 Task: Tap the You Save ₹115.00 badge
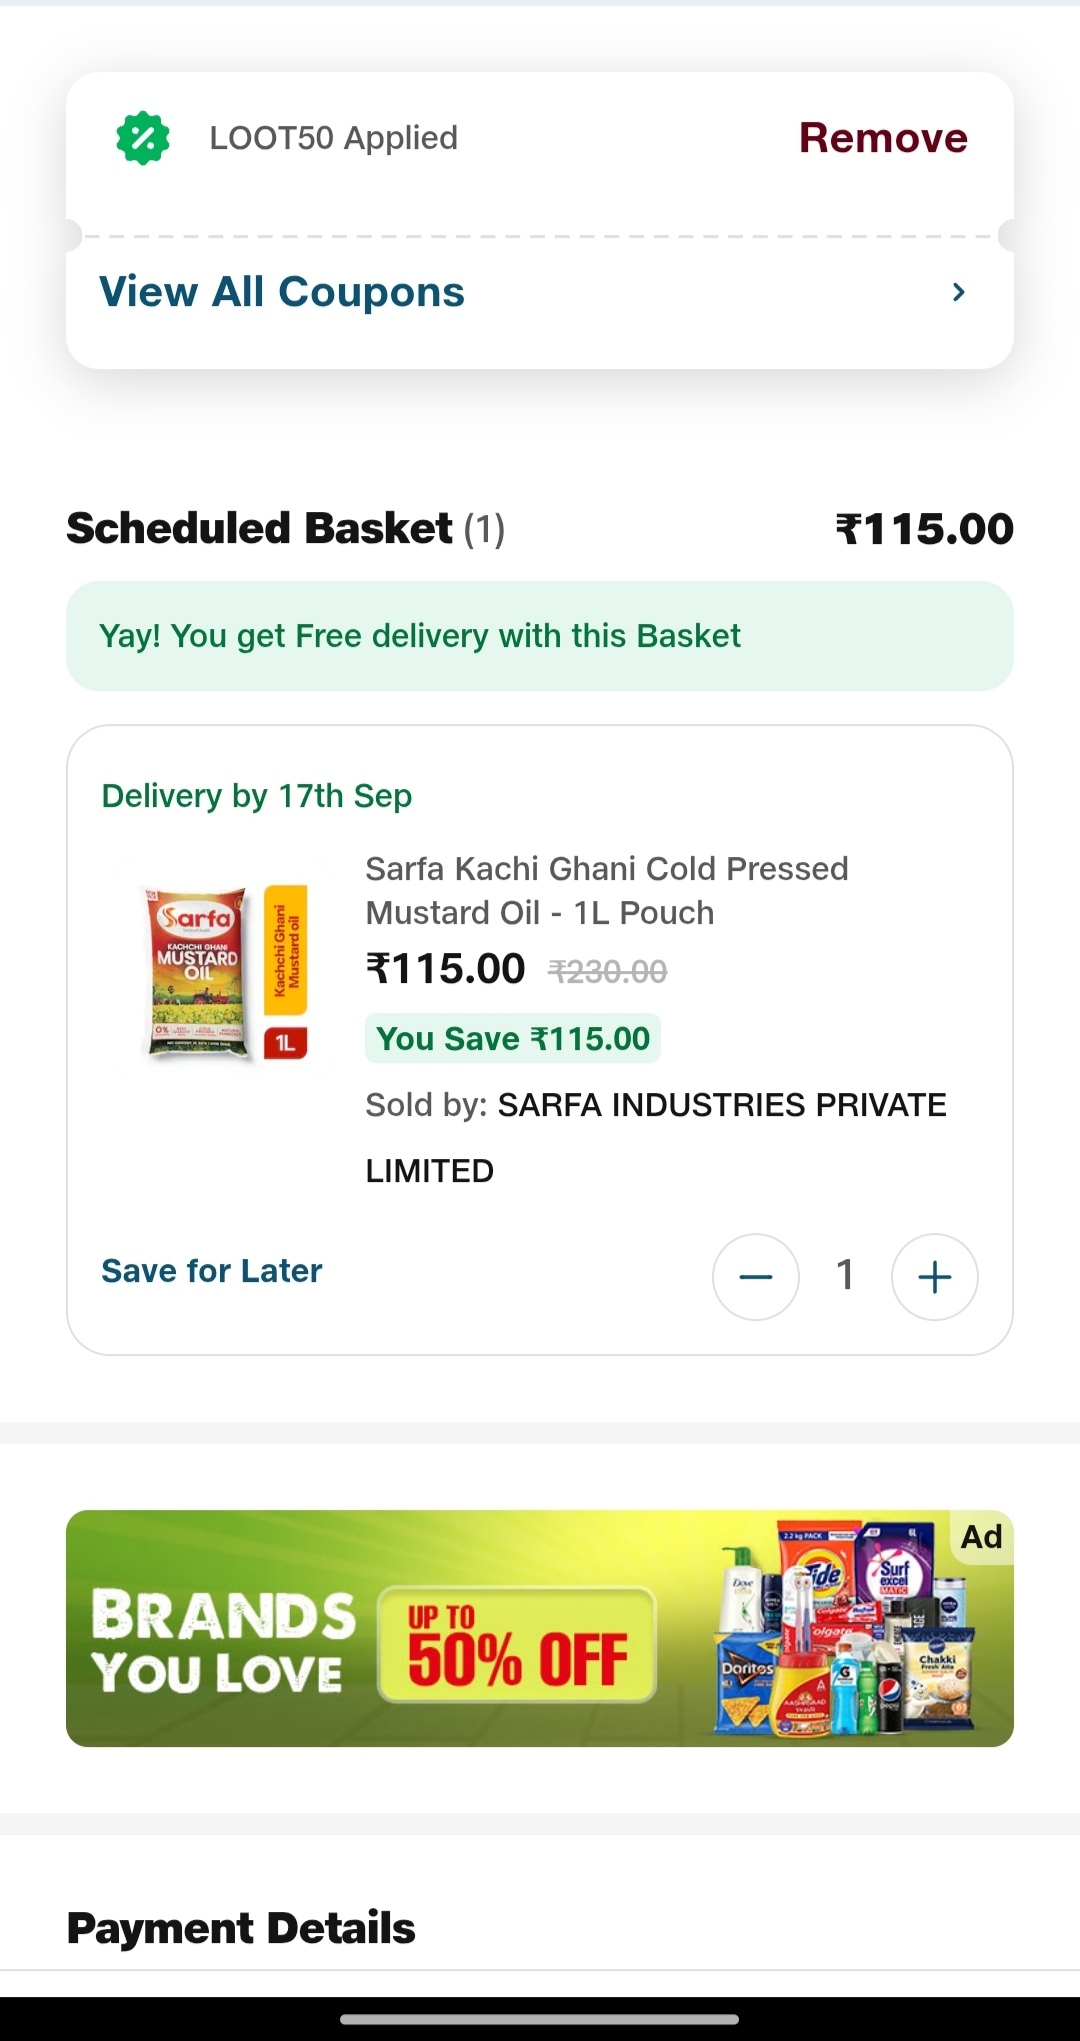tap(512, 1039)
